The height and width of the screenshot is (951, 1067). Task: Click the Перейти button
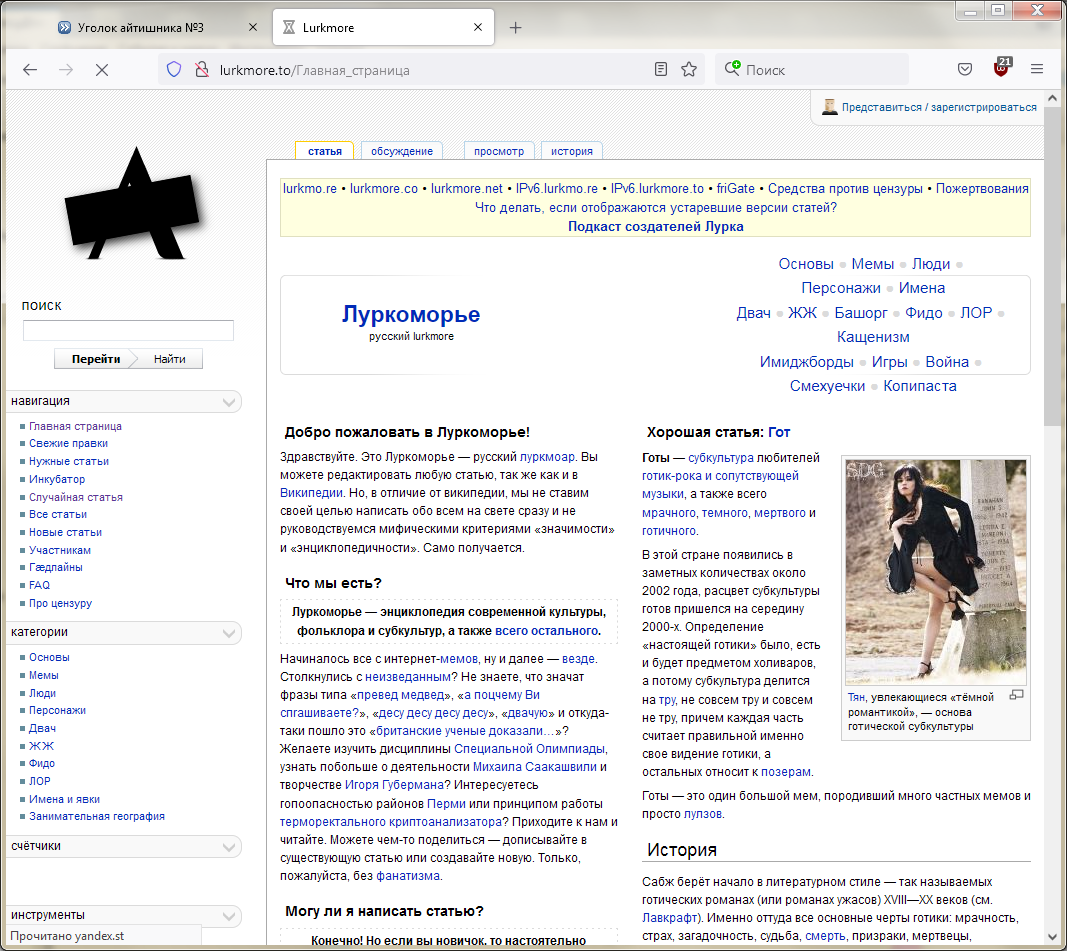[x=96, y=359]
